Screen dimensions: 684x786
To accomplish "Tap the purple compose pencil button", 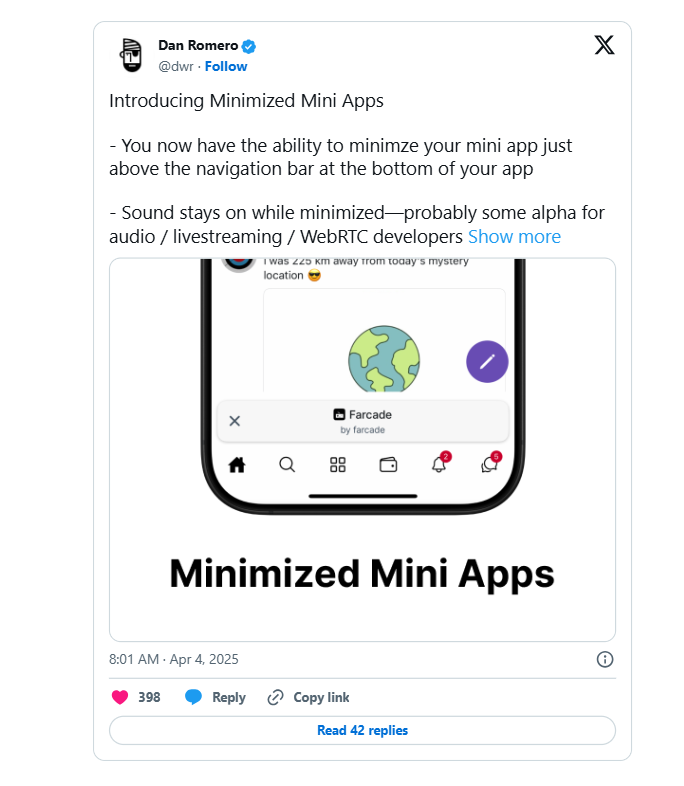I will point(487,361).
